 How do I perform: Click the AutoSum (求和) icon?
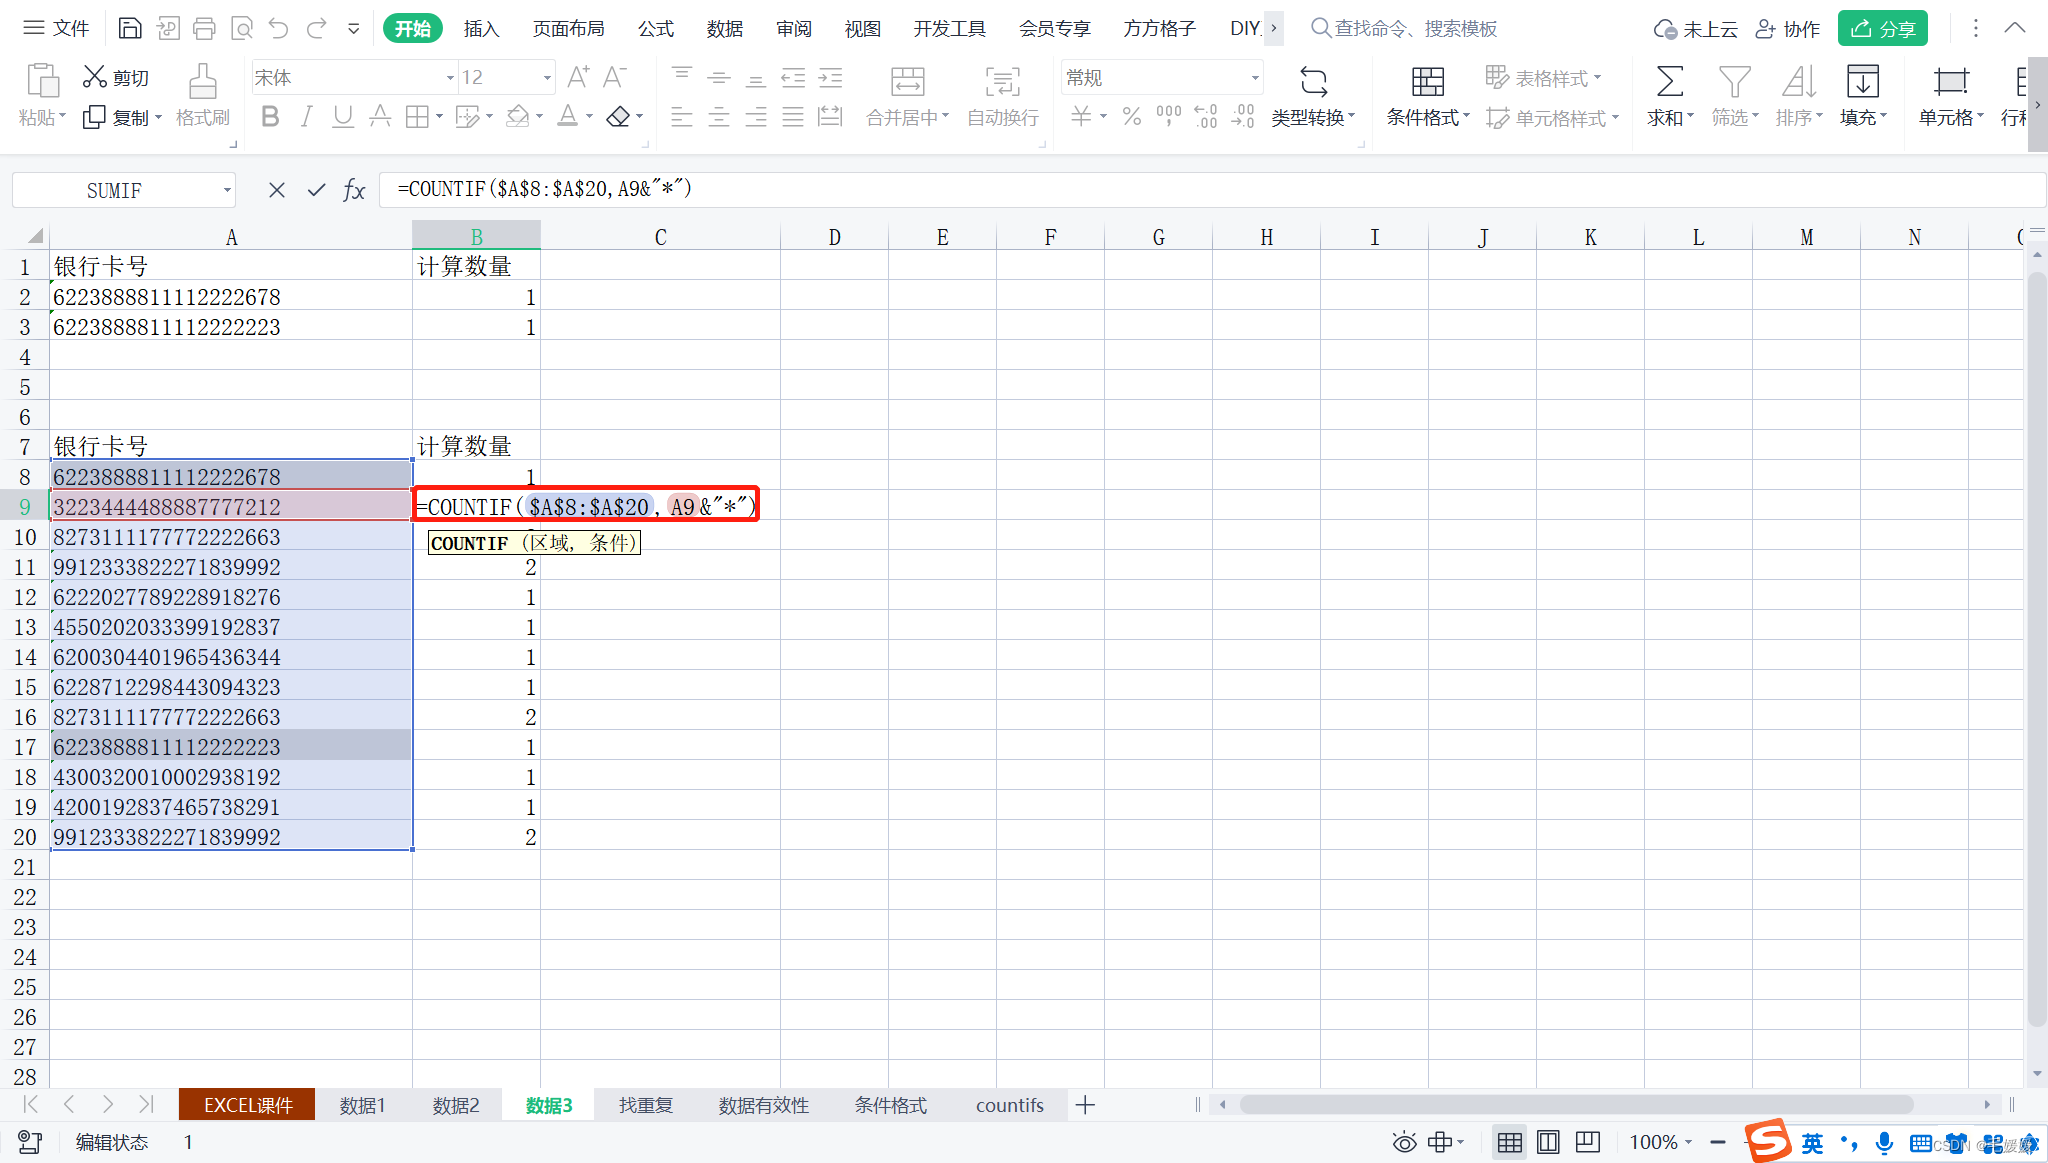tap(1669, 82)
